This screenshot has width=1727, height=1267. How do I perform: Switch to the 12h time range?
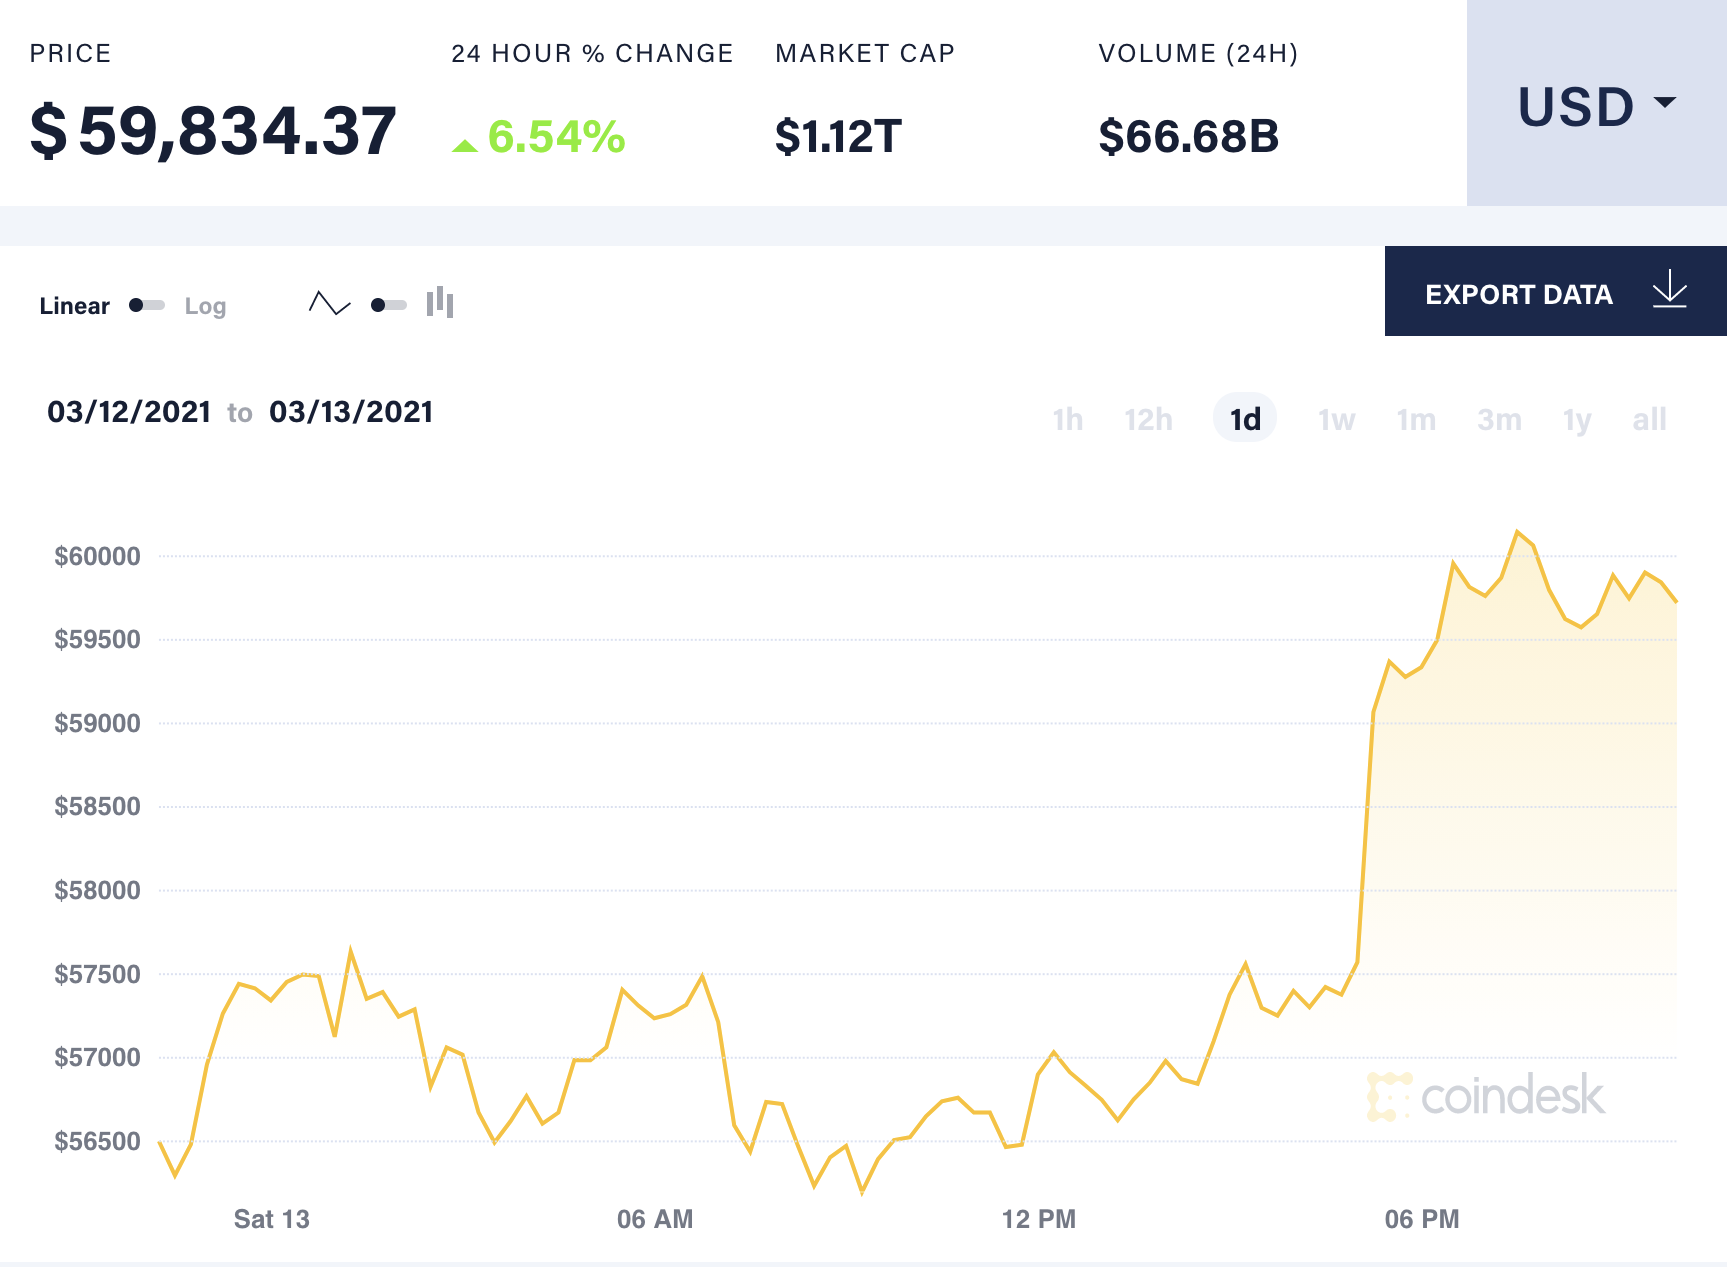click(x=1148, y=420)
